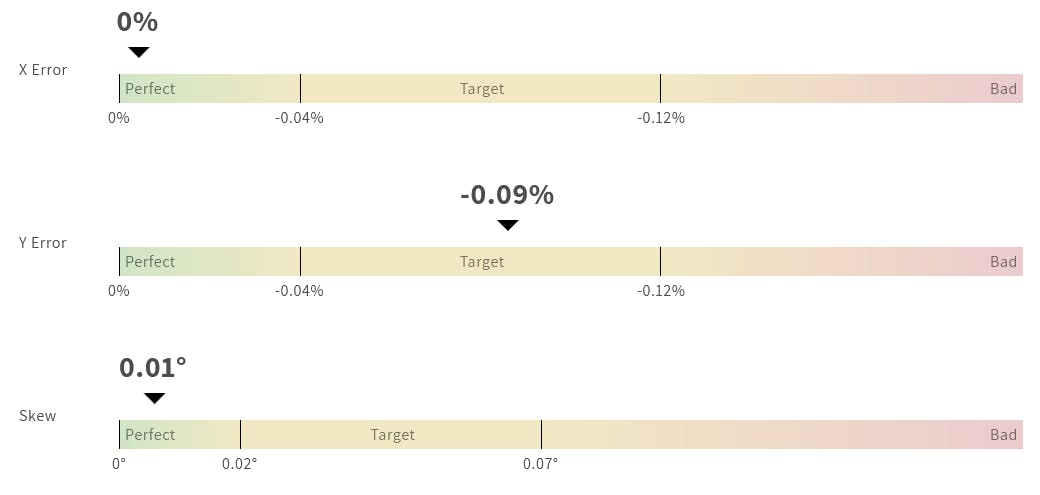Click the Perfect zone of Y Error bar
Image resolution: width=1040 pixels, height=495 pixels.
pyautogui.click(x=209, y=261)
